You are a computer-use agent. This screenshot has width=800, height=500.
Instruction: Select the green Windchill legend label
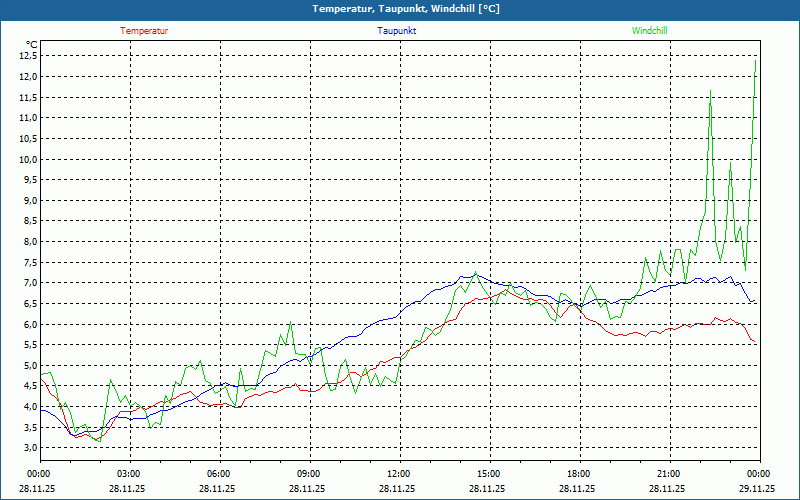point(649,31)
